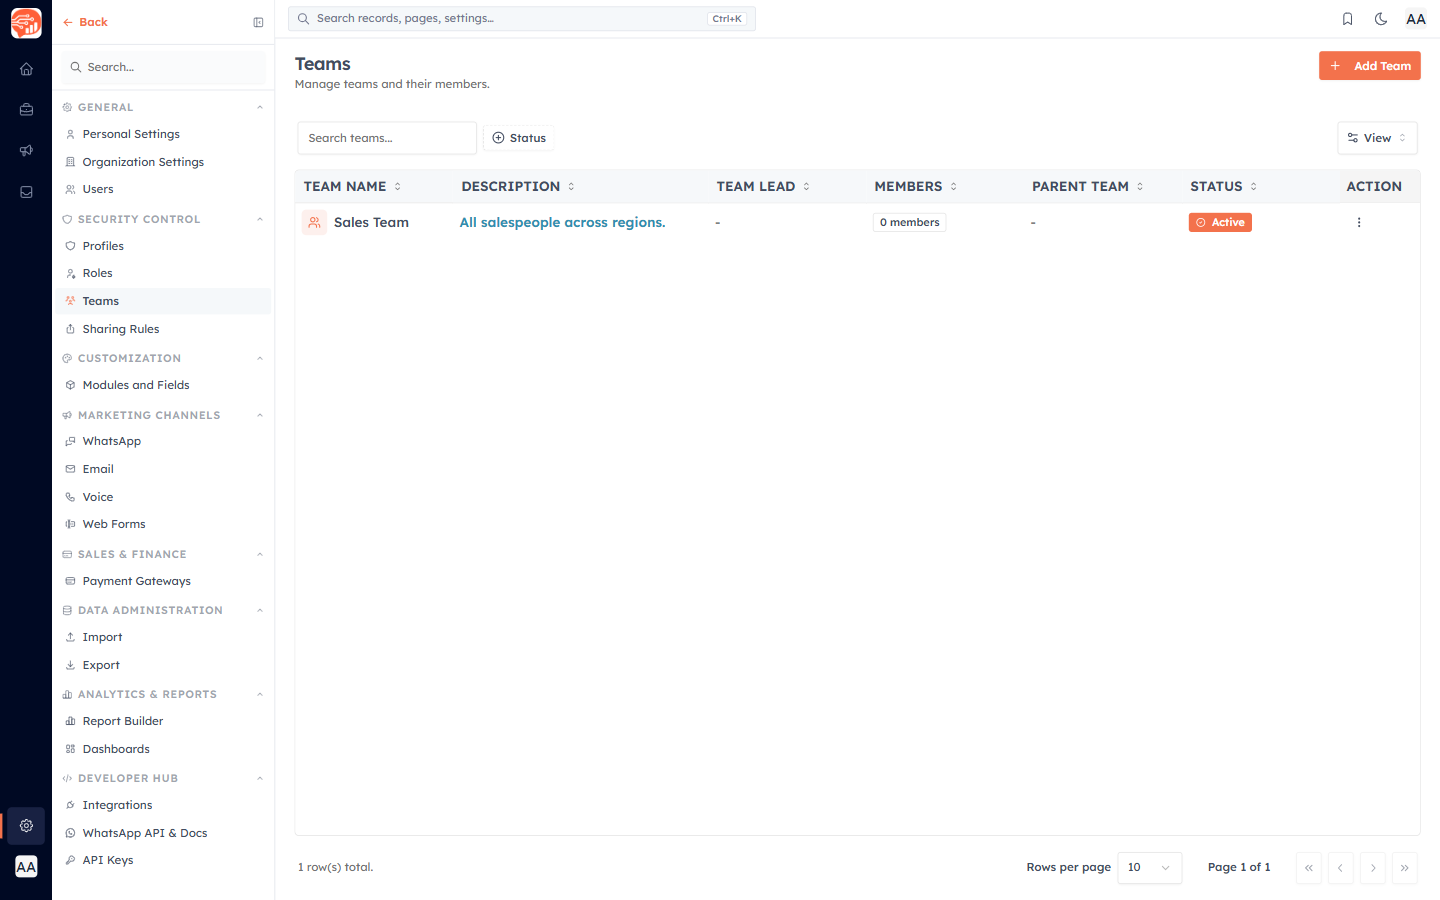Open the AA user menu in top bar
The height and width of the screenshot is (900, 1440).
1416,19
